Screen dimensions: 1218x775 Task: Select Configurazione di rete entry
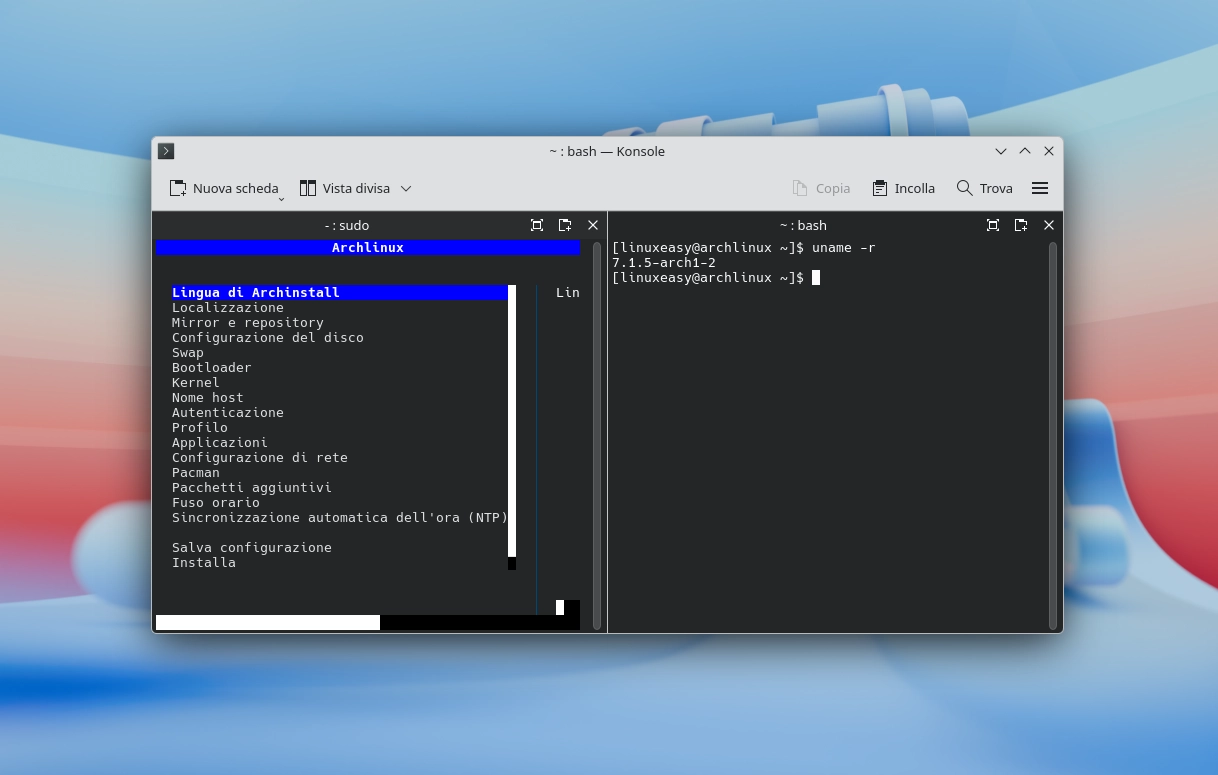(x=260, y=457)
